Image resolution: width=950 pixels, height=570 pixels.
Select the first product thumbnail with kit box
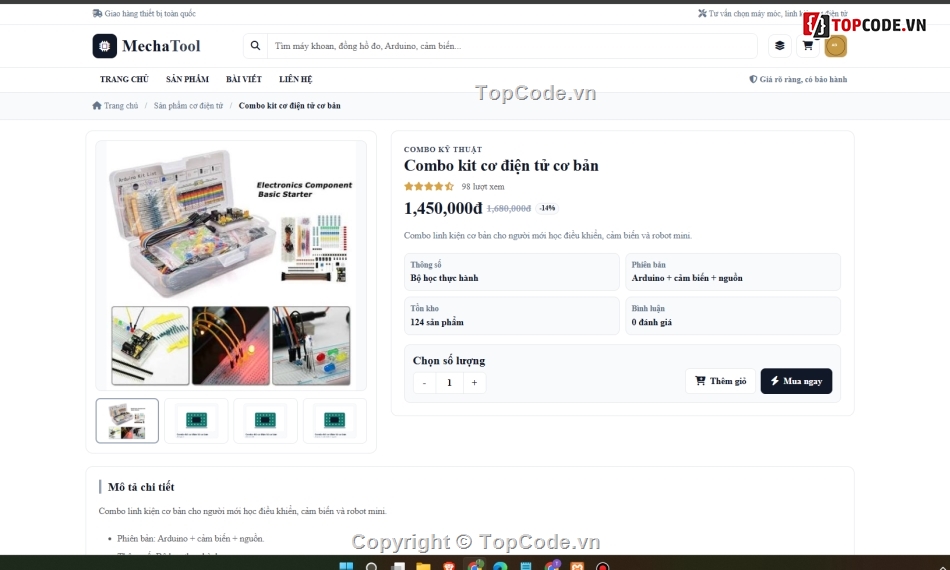pyautogui.click(x=127, y=420)
